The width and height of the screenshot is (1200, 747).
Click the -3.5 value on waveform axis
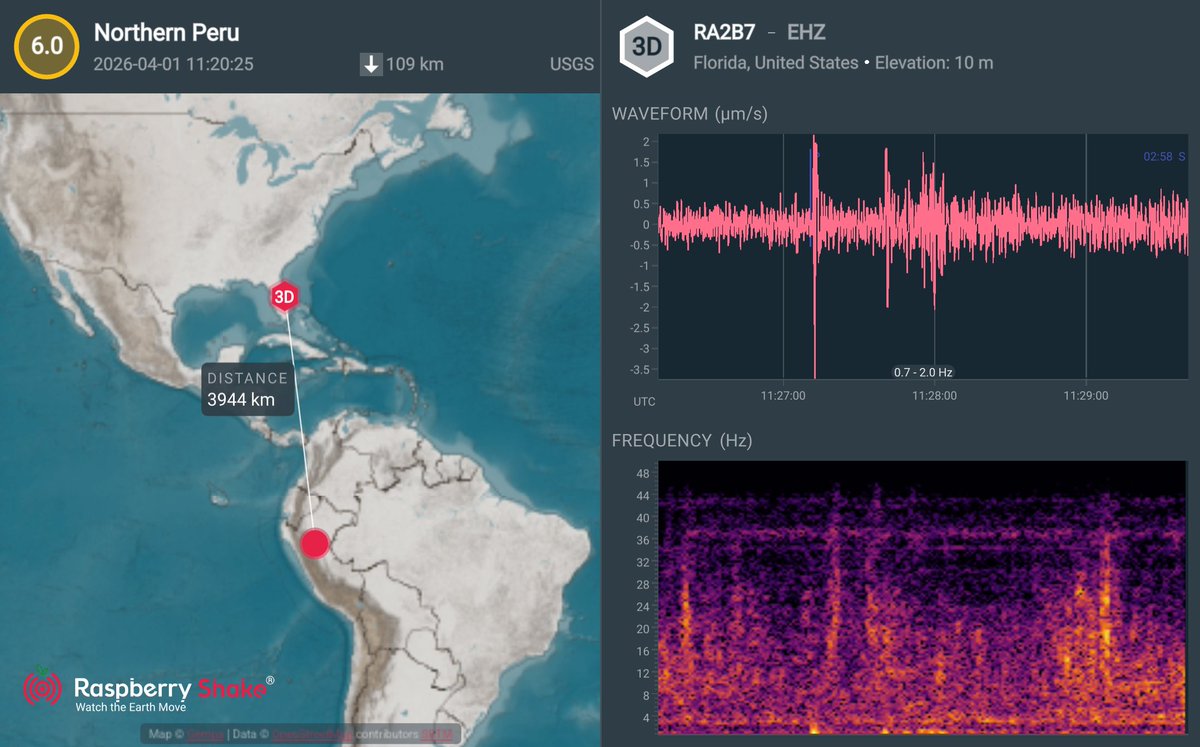638,369
